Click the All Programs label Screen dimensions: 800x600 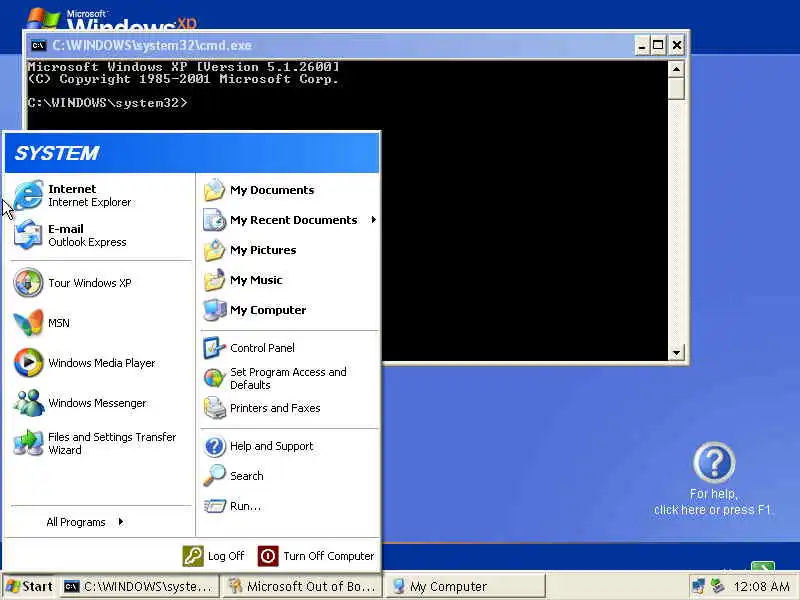coord(76,522)
